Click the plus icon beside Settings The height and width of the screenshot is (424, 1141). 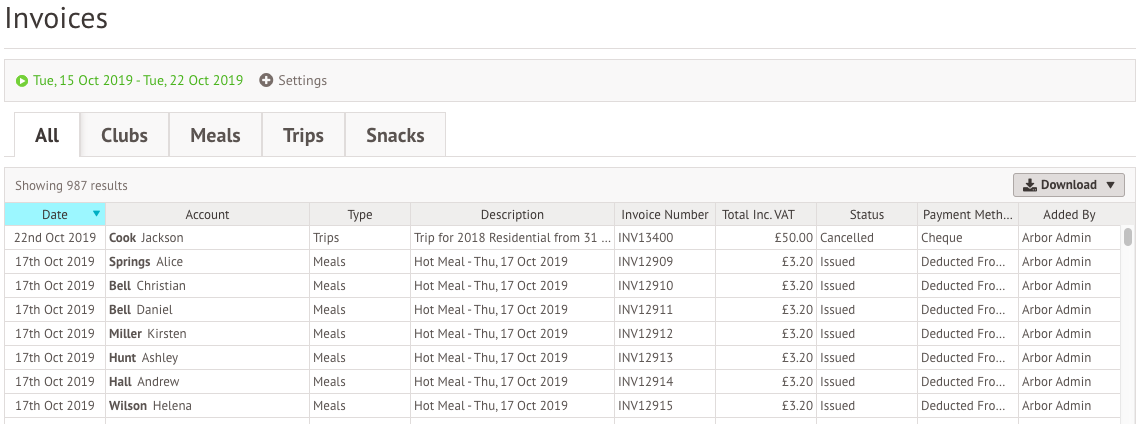[x=266, y=81]
